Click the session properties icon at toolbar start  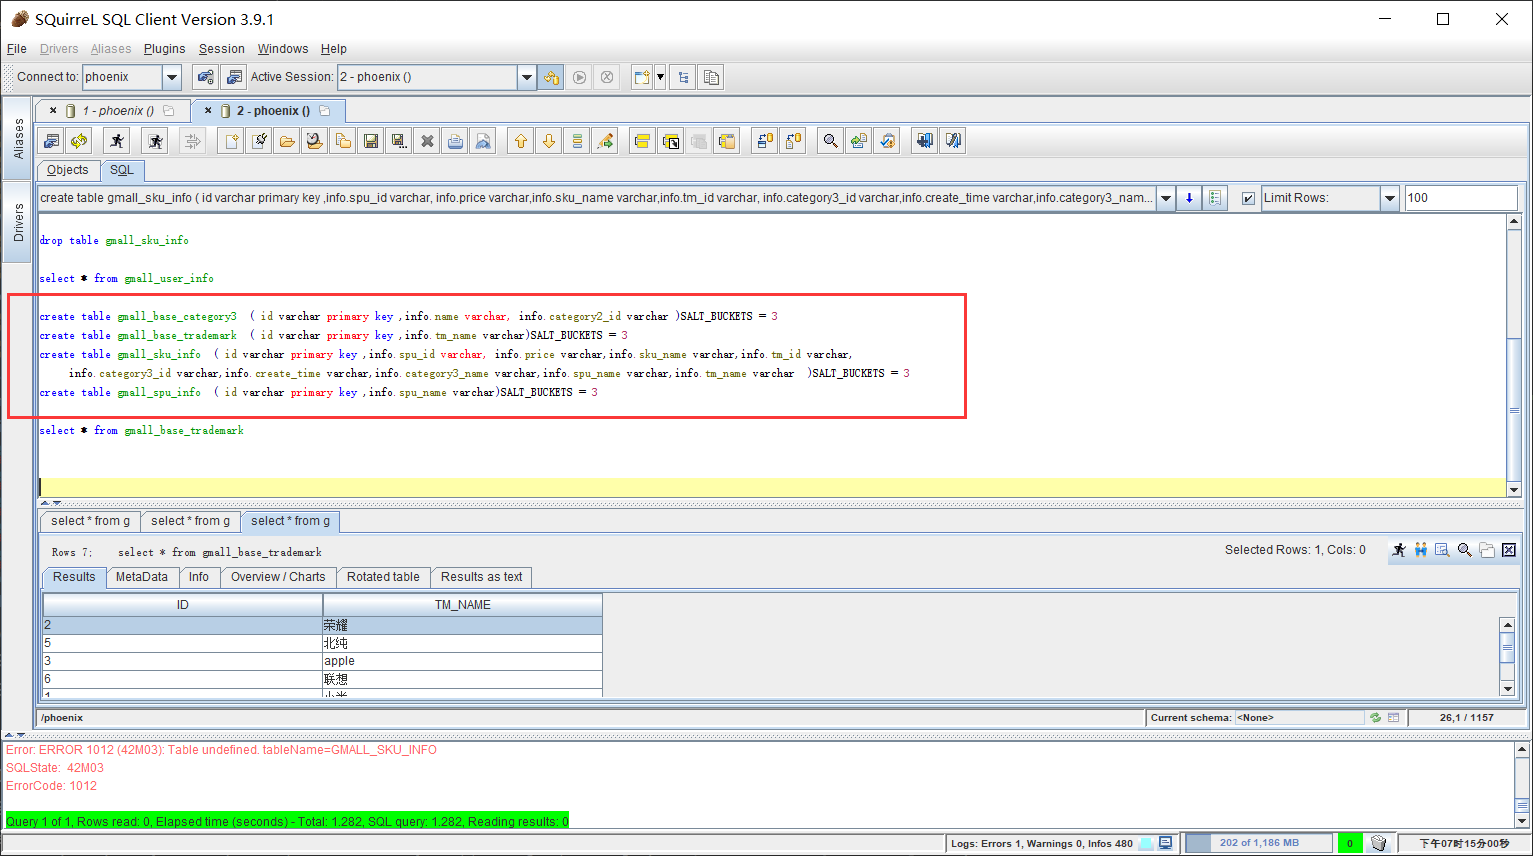pos(51,141)
